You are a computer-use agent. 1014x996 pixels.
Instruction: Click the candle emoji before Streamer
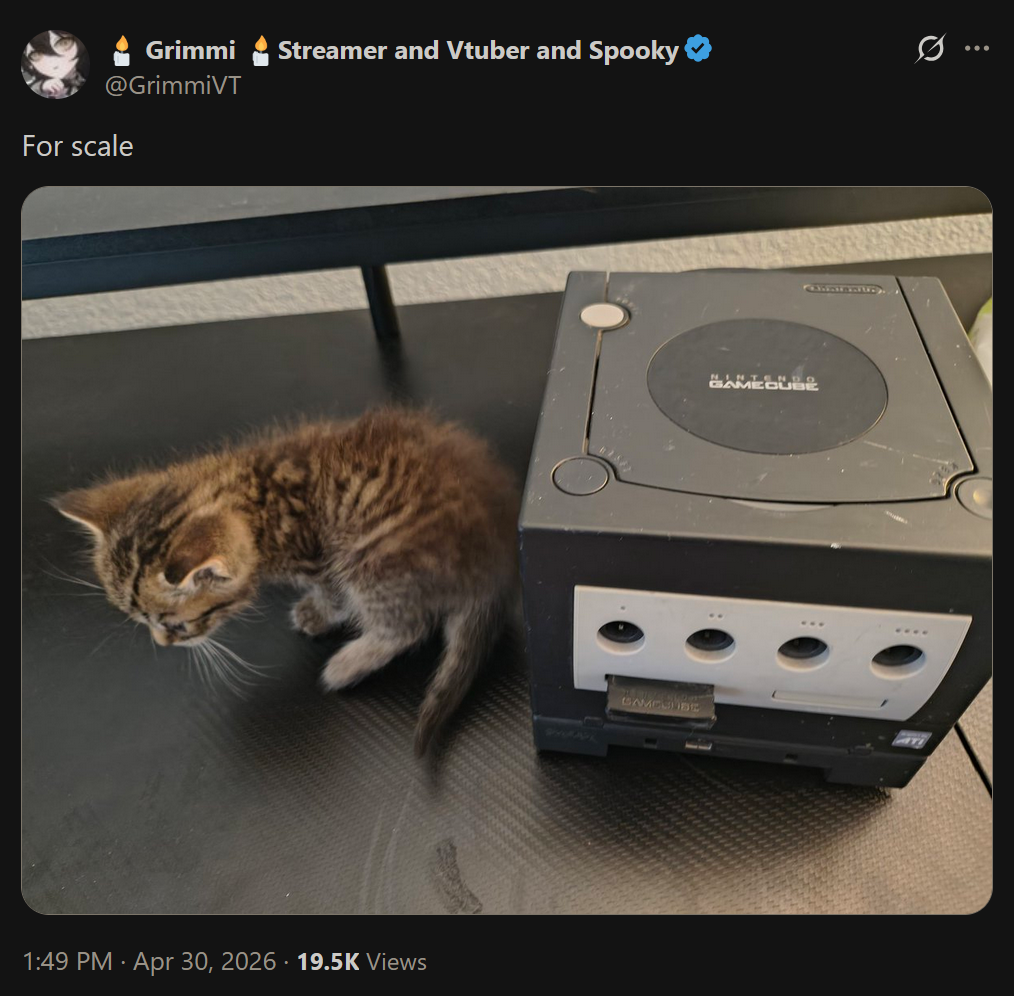(x=260, y=50)
